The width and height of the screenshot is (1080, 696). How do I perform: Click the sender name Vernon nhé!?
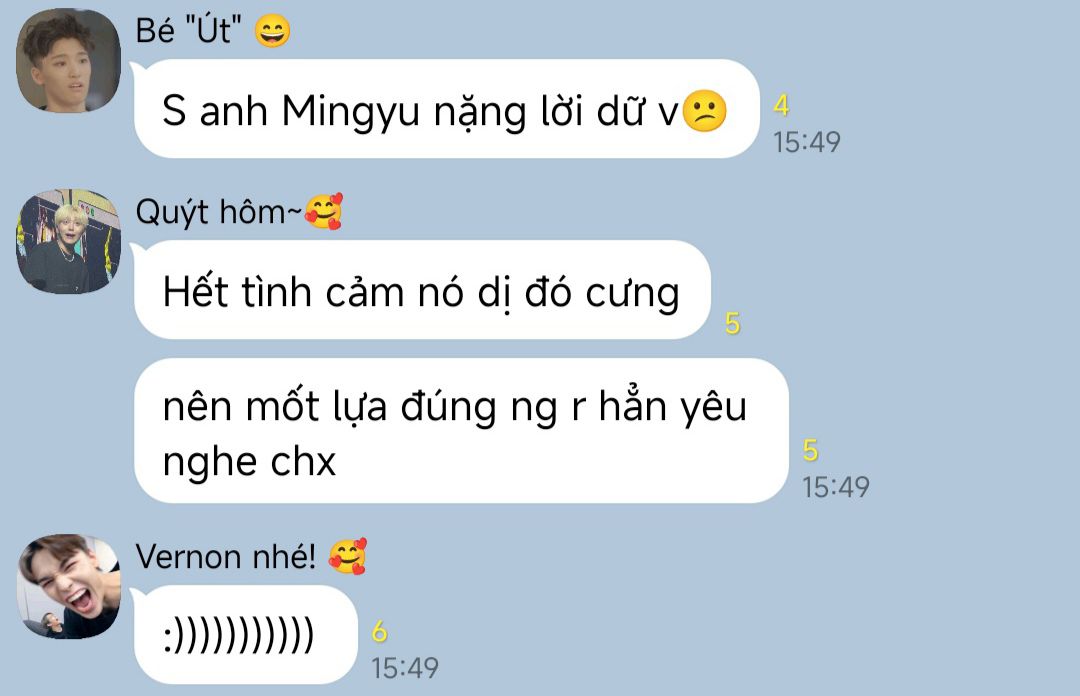tap(226, 557)
